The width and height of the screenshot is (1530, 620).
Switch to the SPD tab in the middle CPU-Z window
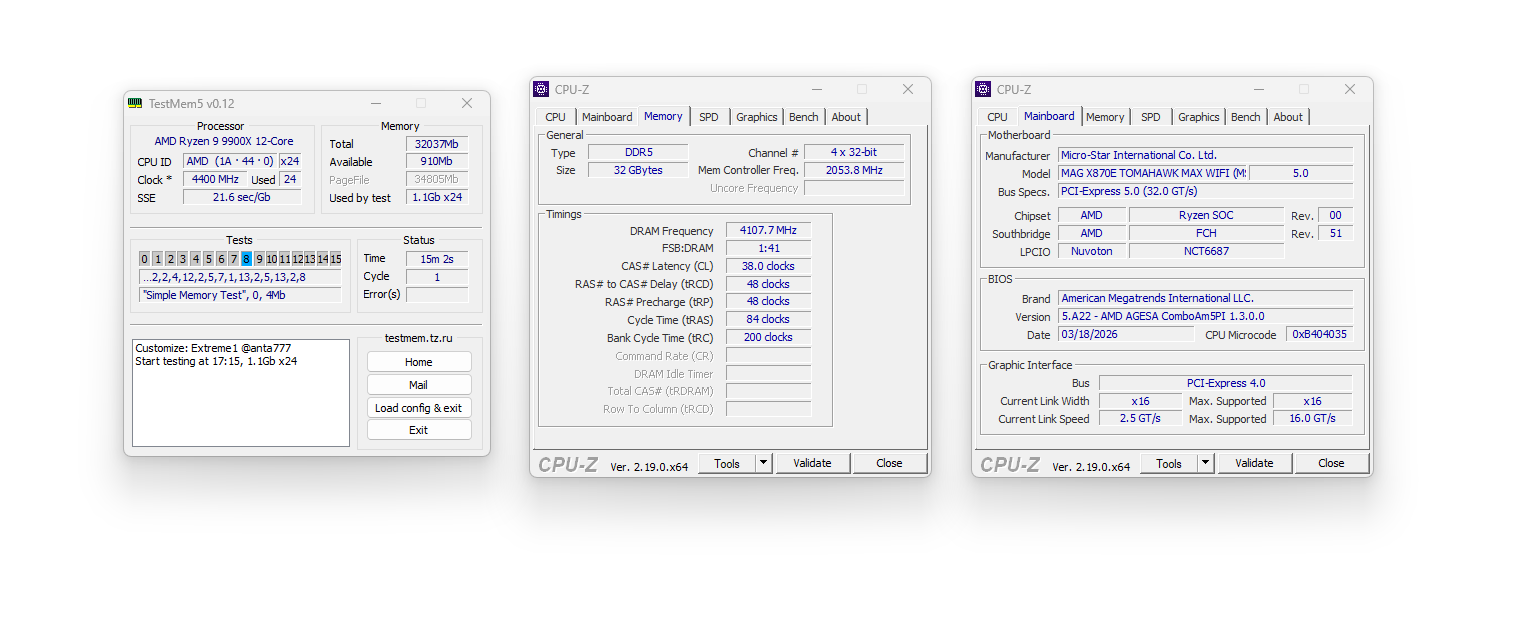709,116
